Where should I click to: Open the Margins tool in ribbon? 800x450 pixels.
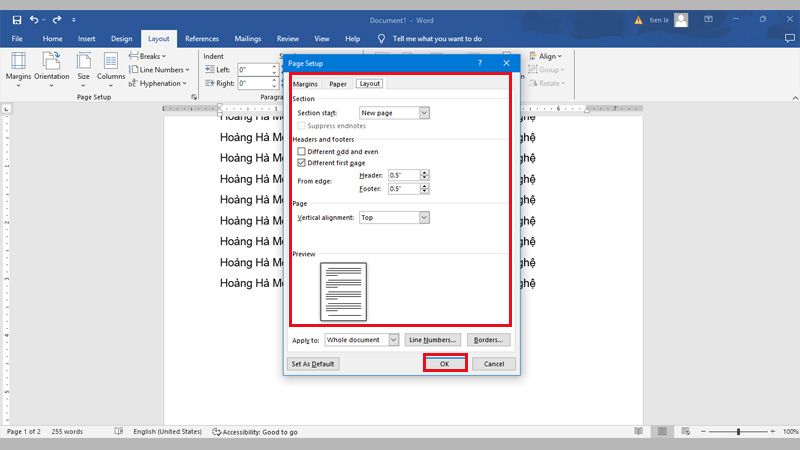pos(19,66)
